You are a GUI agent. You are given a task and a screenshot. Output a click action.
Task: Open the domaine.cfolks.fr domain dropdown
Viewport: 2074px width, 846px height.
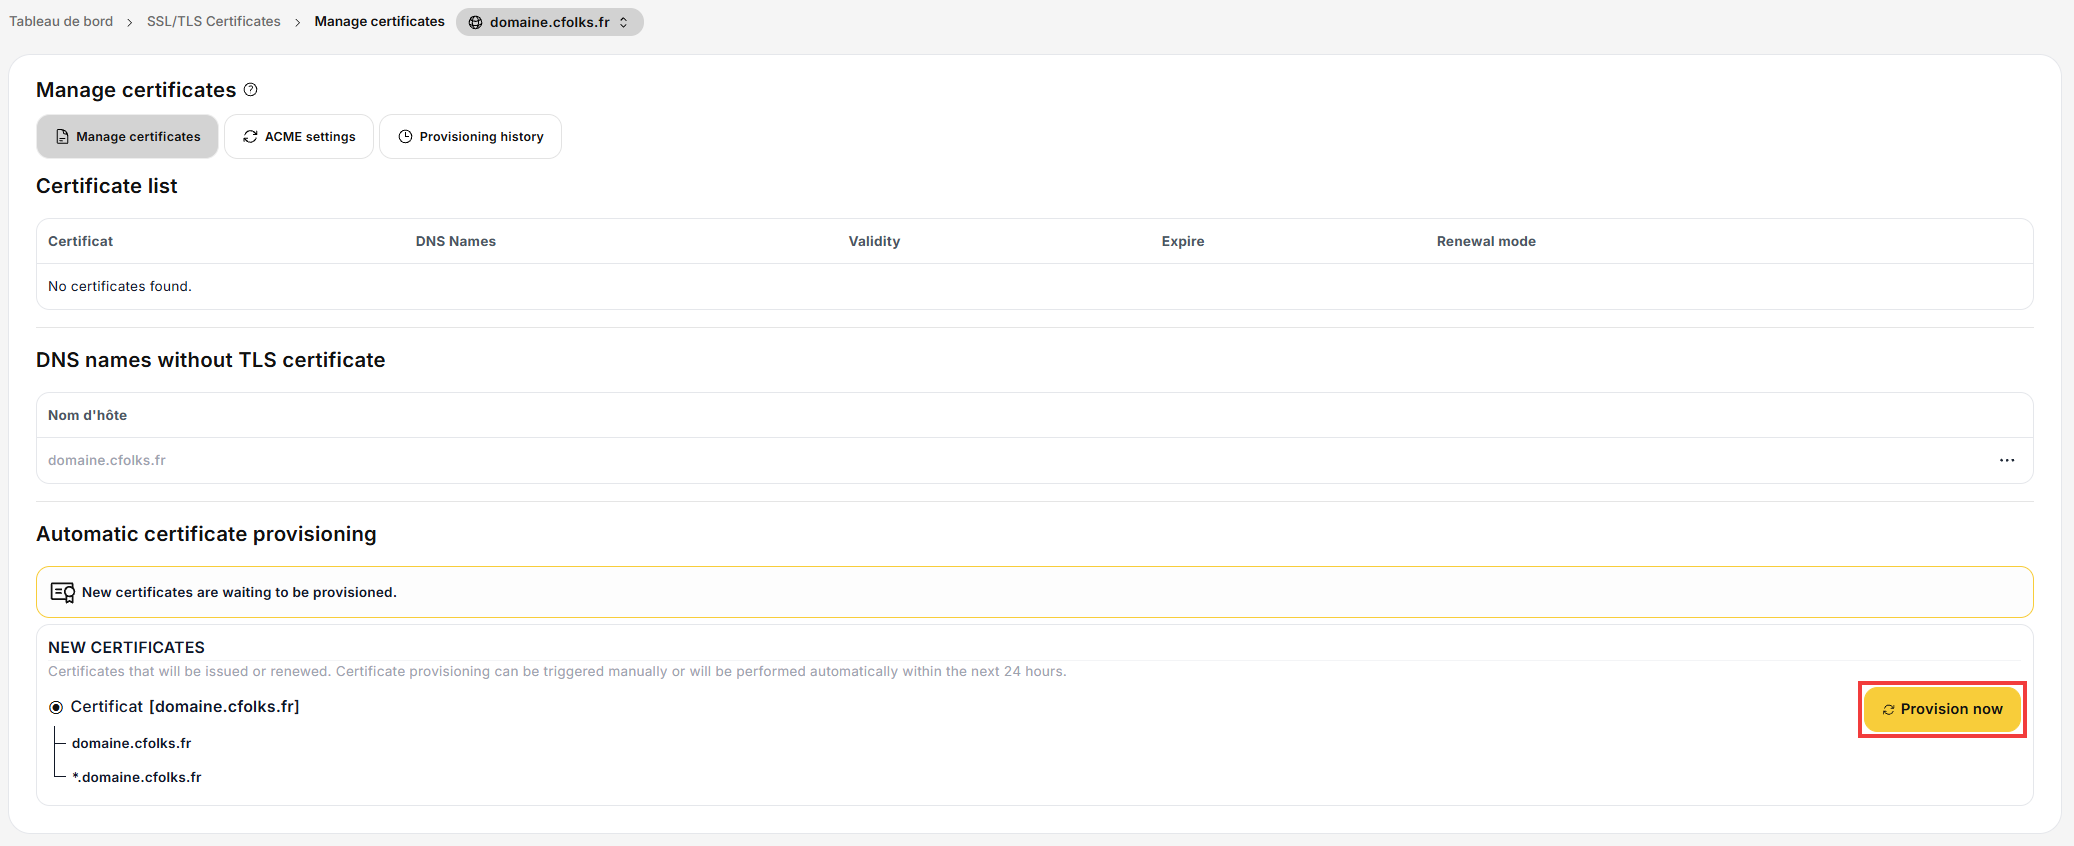[x=550, y=22]
